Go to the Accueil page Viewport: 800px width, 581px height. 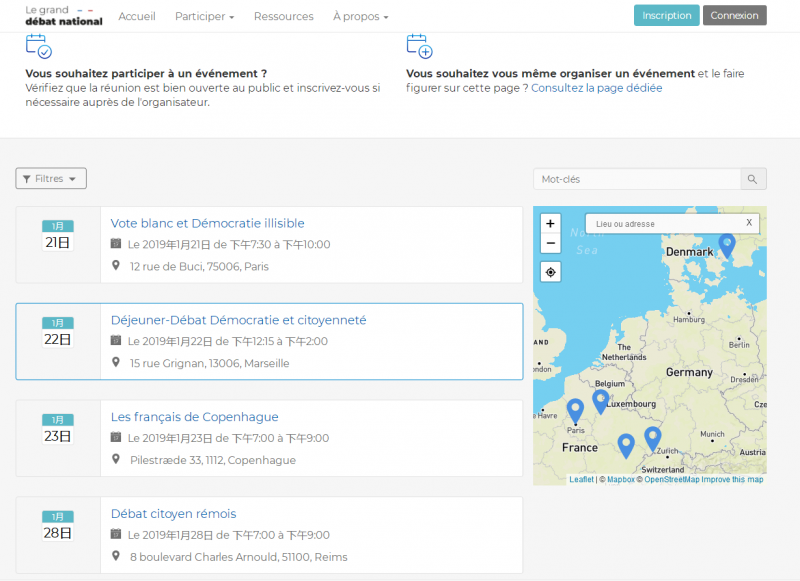(137, 16)
